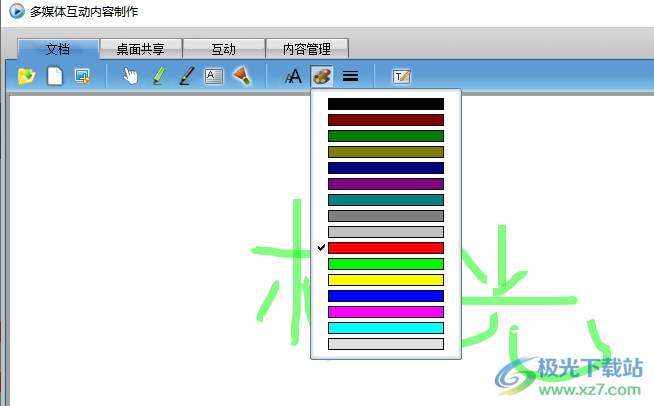The image size is (654, 406).
Task: Choose the black color swatch
Action: point(386,104)
